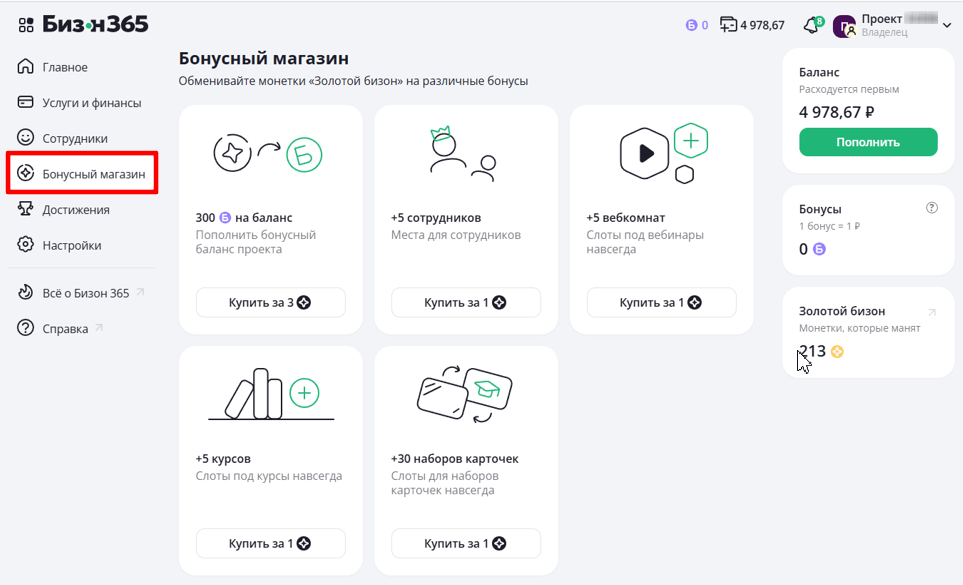Viewport: 963px width, 585px height.
Task: Open Настройки in the sidebar
Action: point(71,245)
